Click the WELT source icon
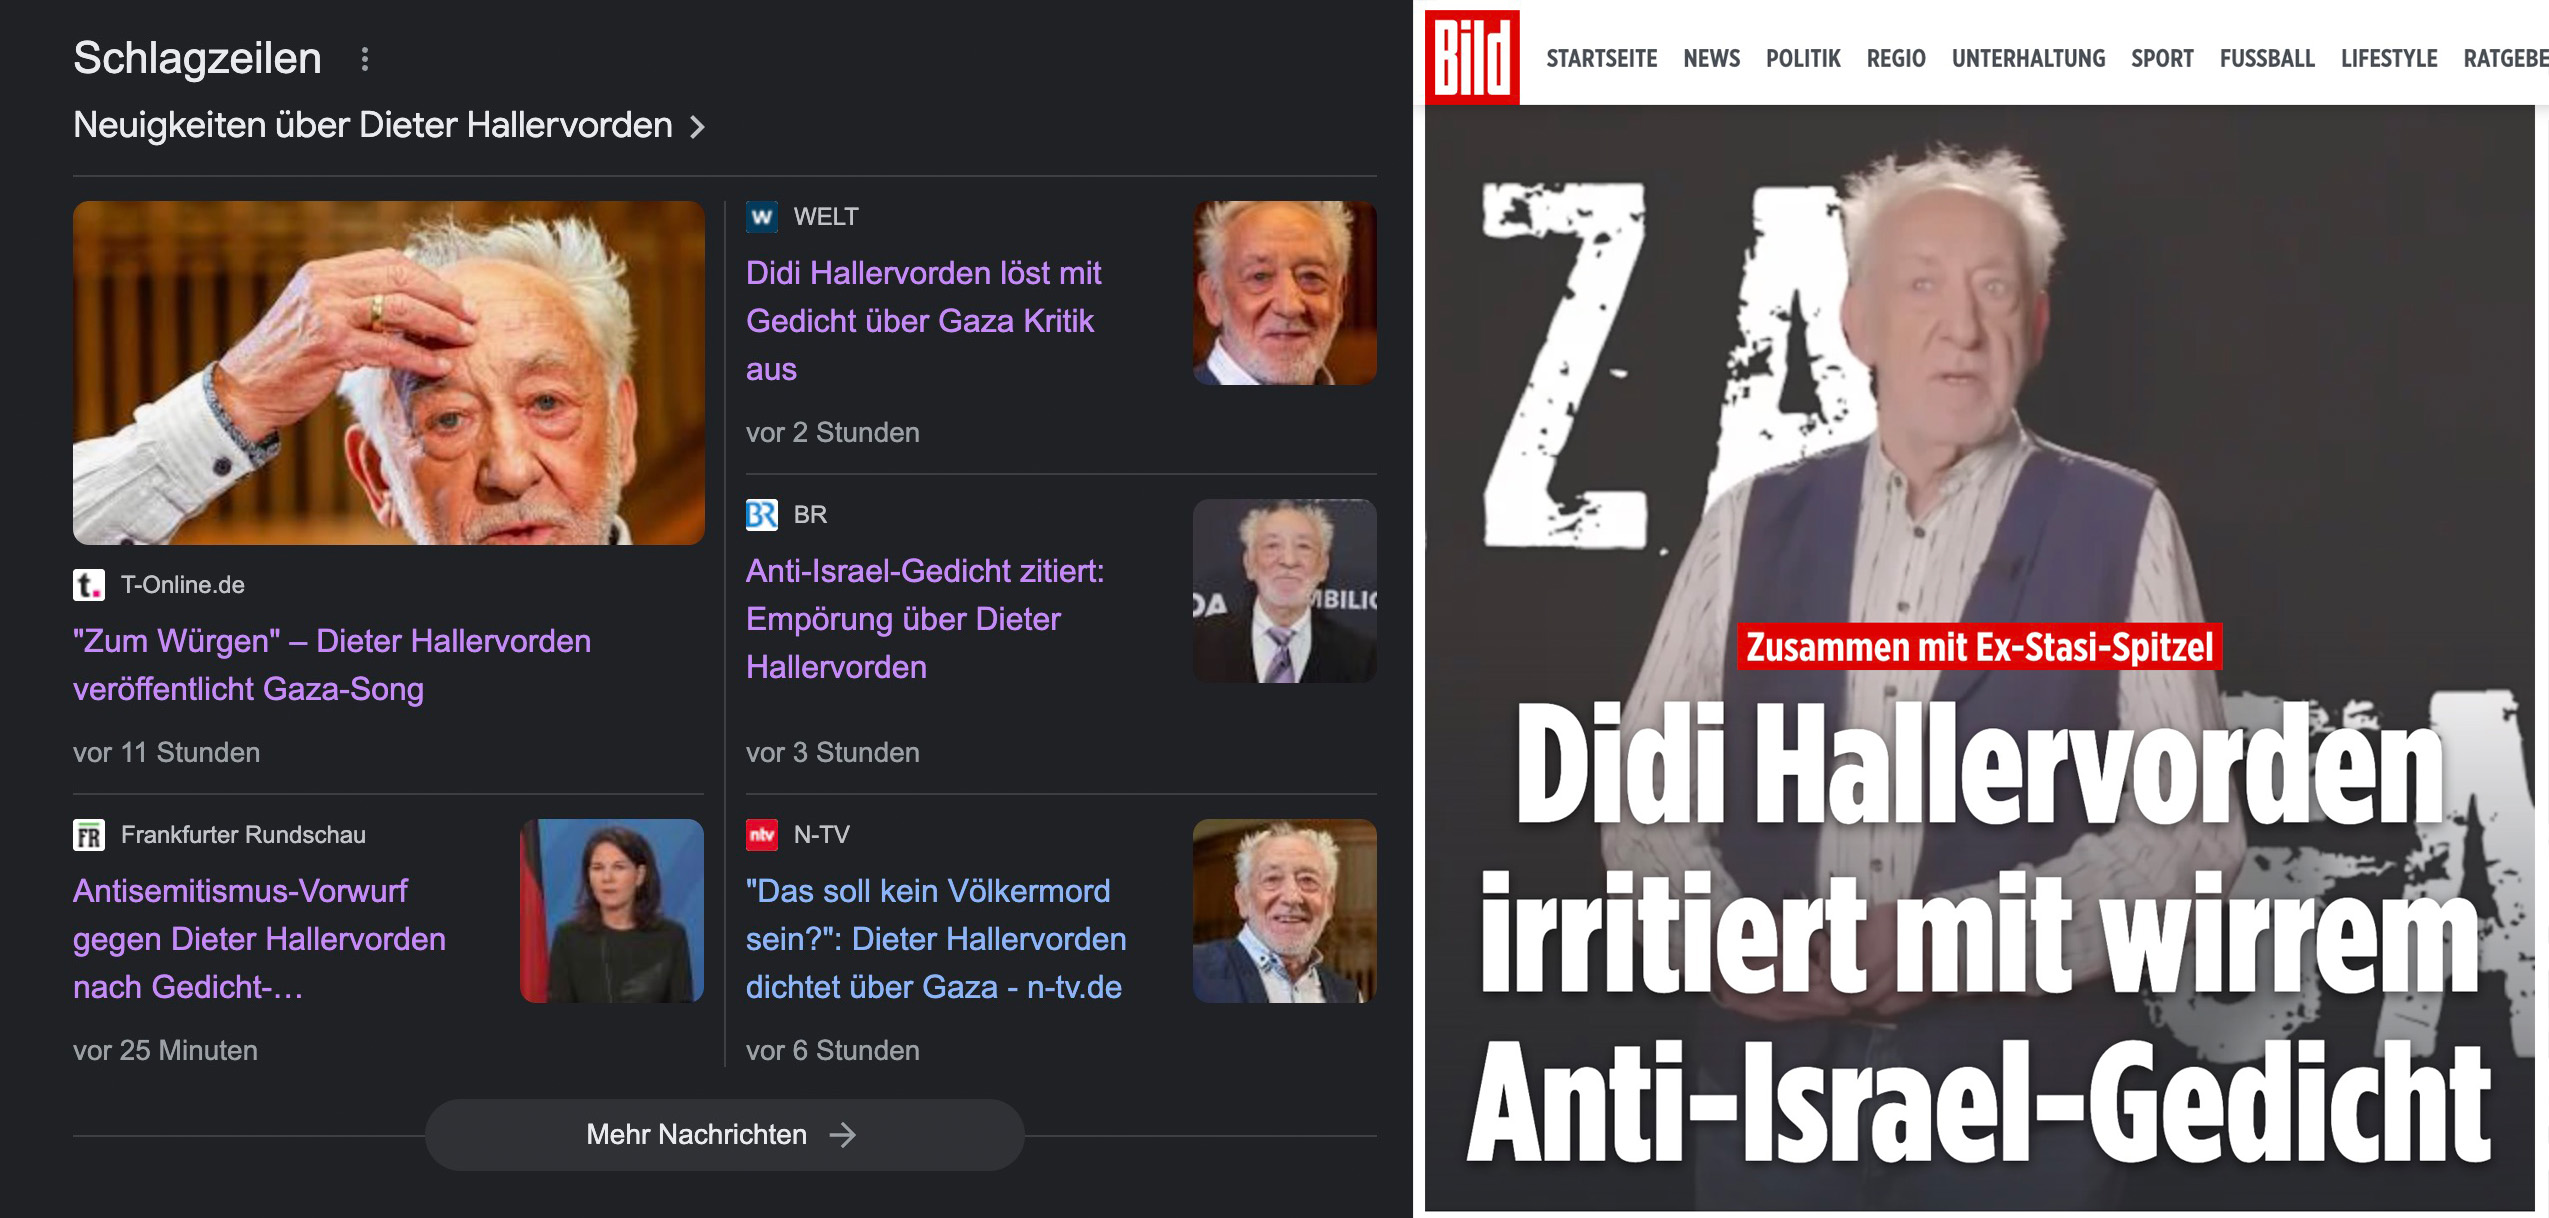 (x=762, y=217)
